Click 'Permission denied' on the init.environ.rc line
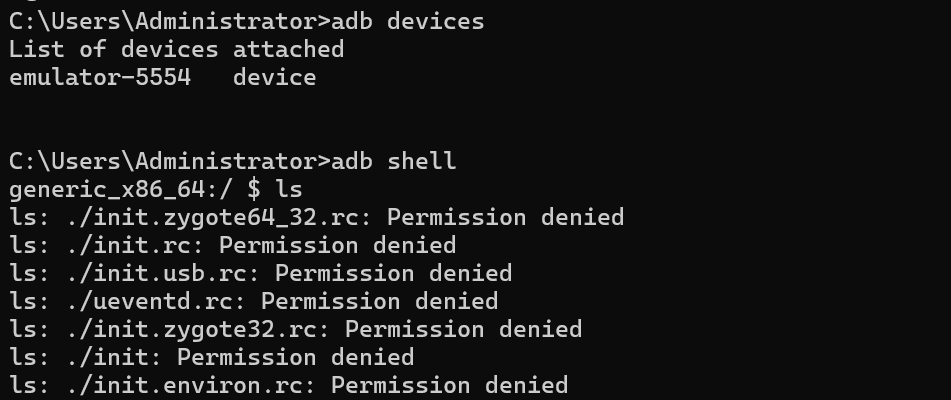Image resolution: width=951 pixels, height=400 pixels. (x=449, y=384)
